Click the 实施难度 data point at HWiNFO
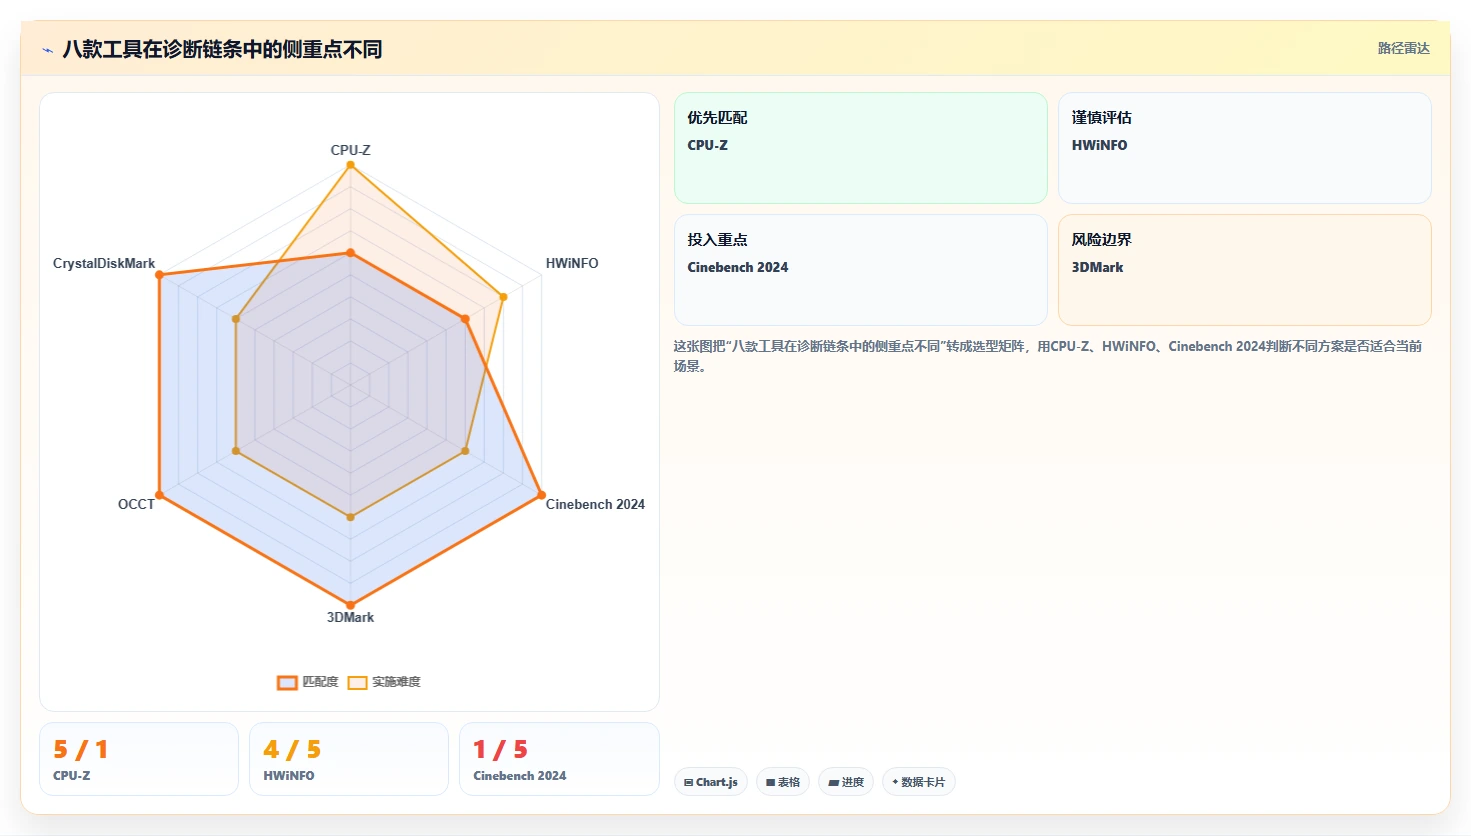 503,297
